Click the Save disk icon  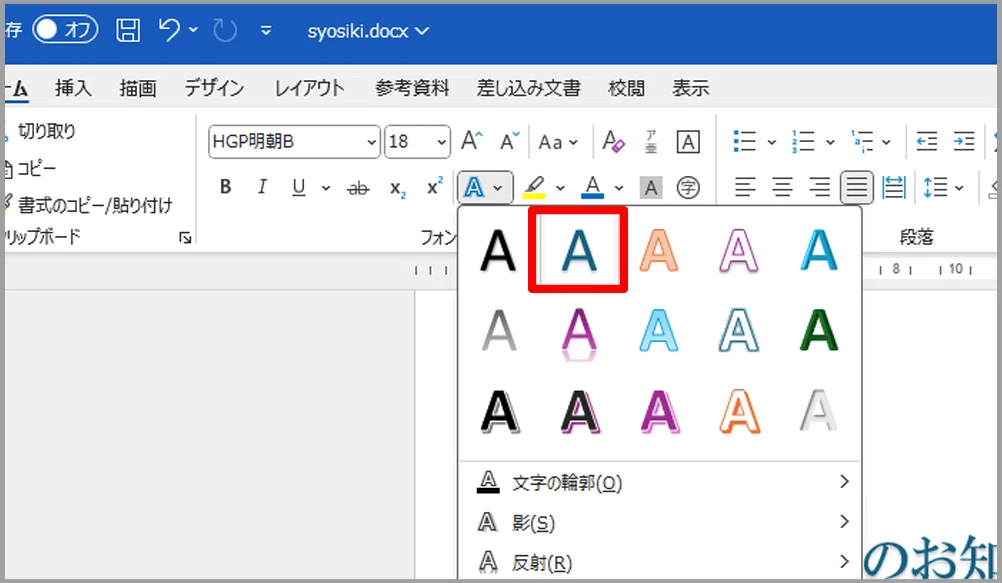click(x=128, y=30)
